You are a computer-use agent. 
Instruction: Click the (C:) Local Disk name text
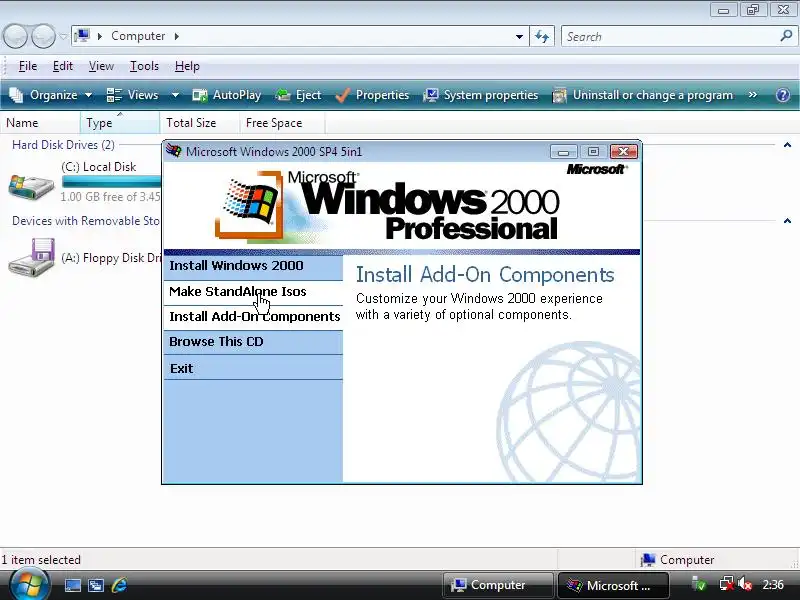pyautogui.click(x=98, y=167)
